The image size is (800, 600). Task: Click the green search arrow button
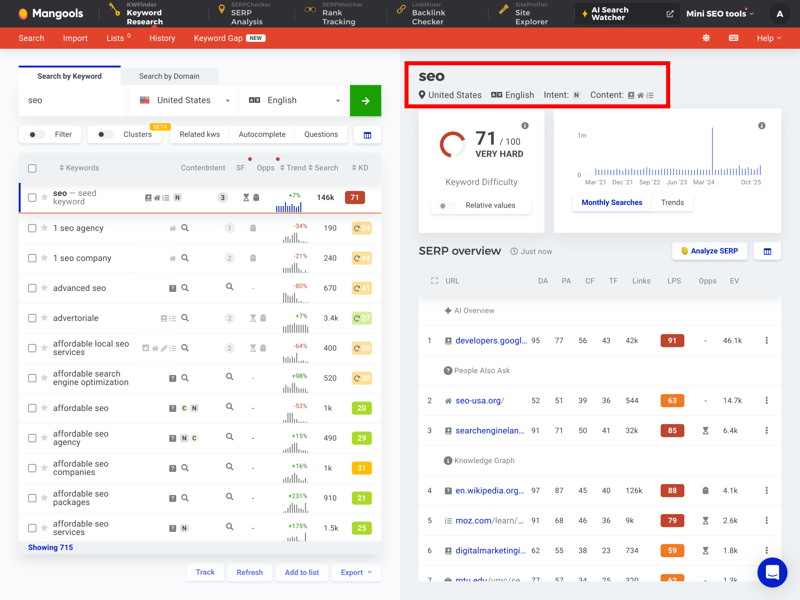(365, 100)
